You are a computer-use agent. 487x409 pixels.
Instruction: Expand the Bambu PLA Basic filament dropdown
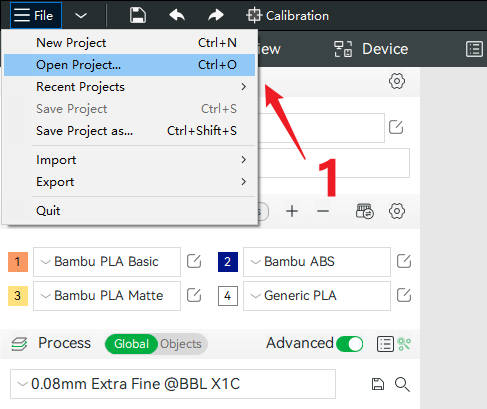(107, 262)
